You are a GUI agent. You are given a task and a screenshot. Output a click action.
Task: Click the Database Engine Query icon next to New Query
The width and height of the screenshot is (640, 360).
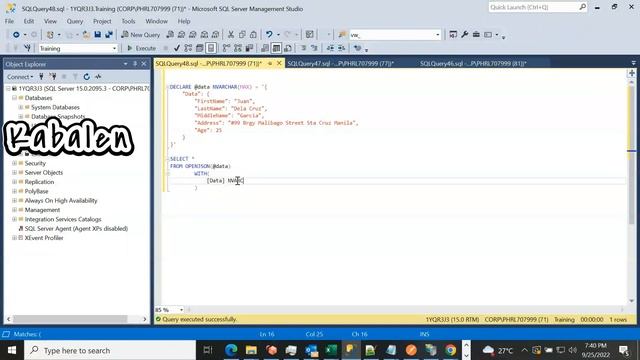(170, 35)
